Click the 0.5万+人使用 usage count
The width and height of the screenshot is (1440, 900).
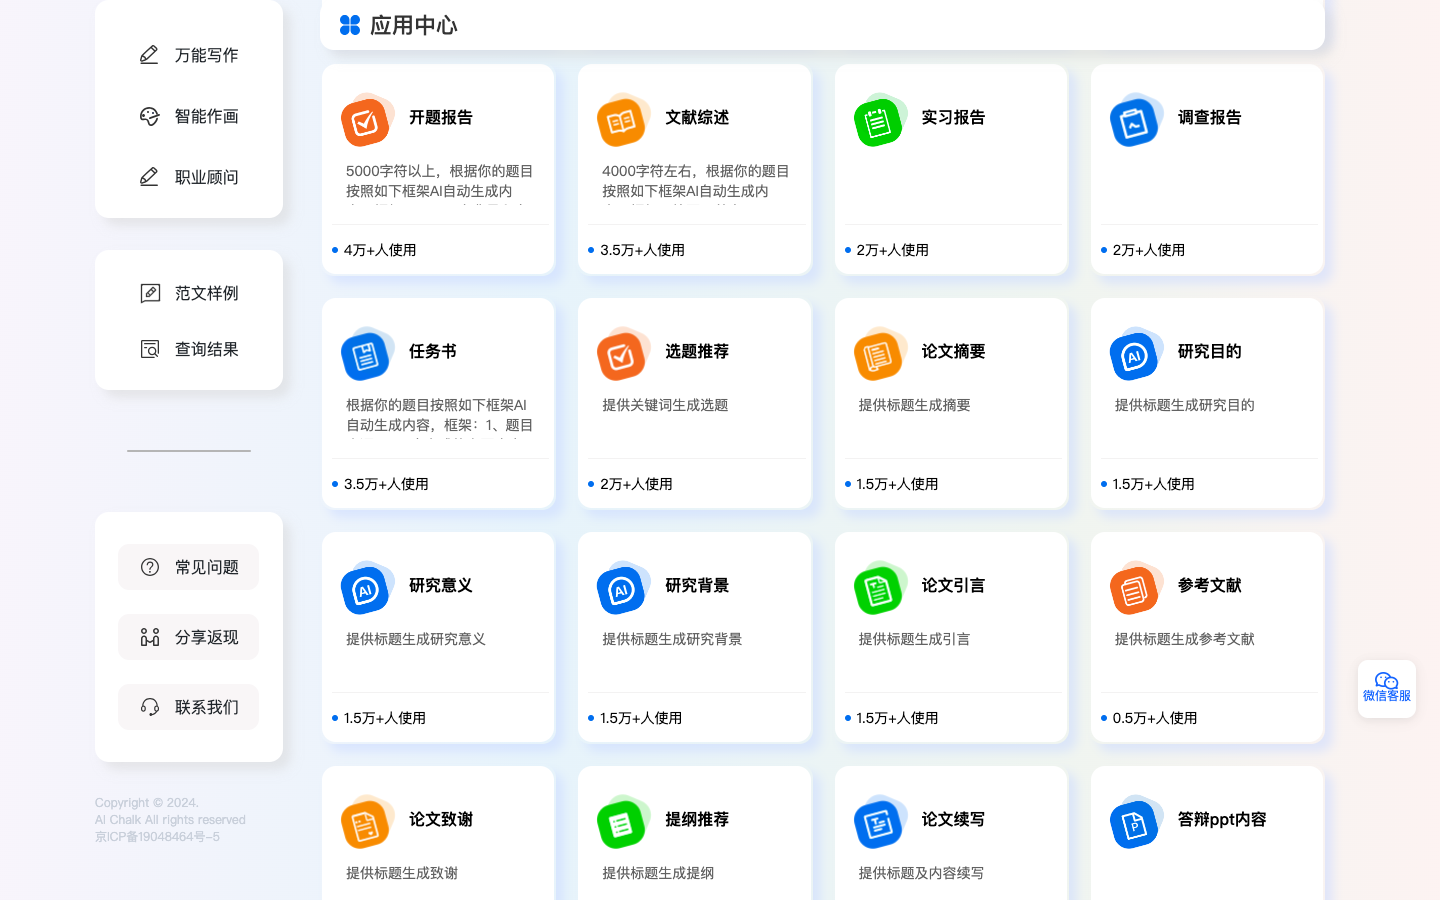pos(1155,718)
